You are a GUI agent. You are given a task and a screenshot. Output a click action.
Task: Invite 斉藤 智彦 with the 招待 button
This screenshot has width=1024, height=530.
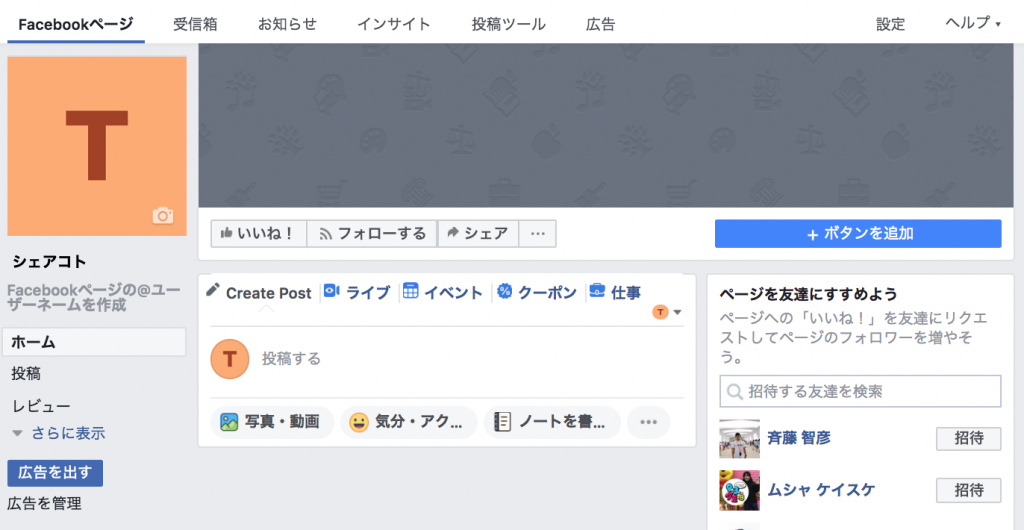(x=968, y=439)
